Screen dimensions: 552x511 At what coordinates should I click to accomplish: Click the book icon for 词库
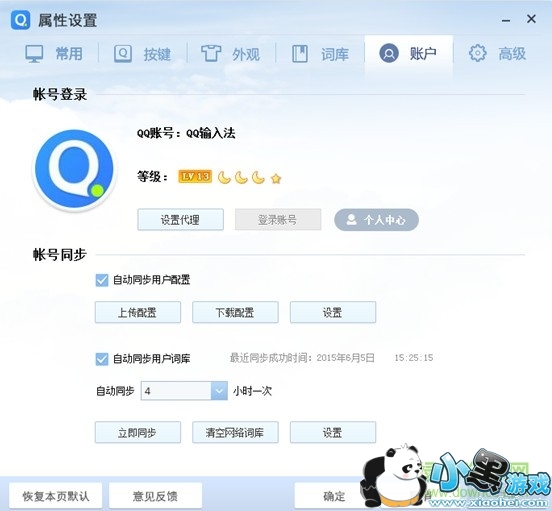pos(300,54)
